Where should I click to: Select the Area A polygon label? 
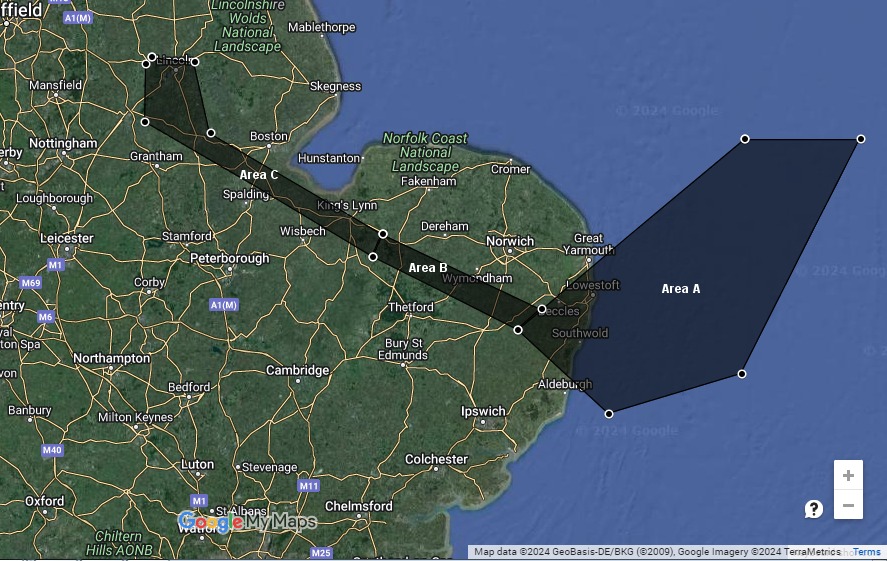(x=681, y=289)
